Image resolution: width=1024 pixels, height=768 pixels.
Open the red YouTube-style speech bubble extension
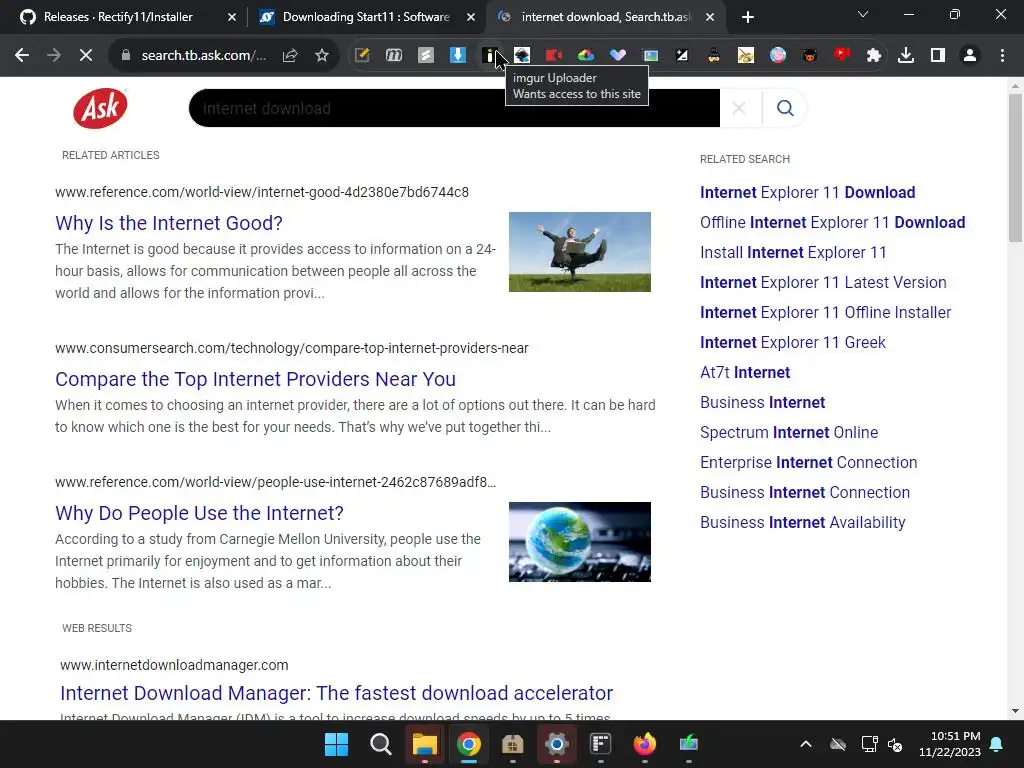point(842,56)
